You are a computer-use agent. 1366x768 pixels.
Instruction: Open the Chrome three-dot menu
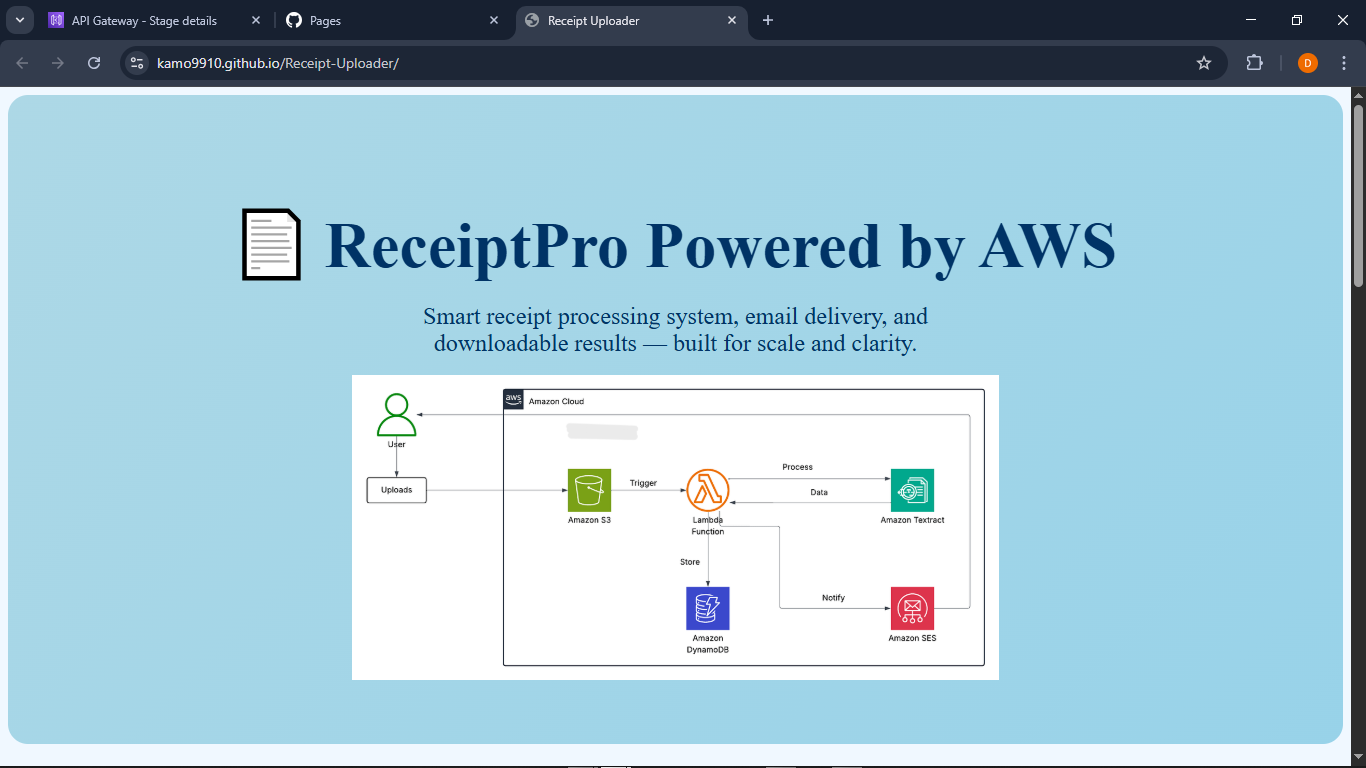pyautogui.click(x=1344, y=63)
